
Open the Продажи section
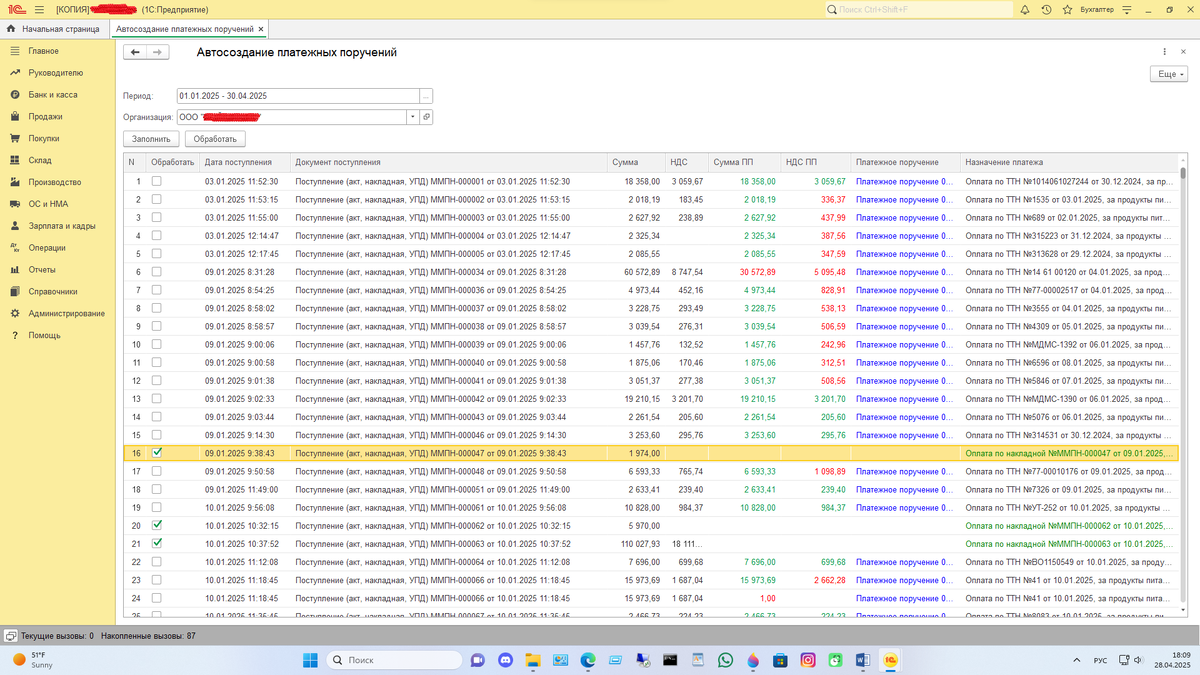[x=45, y=116]
